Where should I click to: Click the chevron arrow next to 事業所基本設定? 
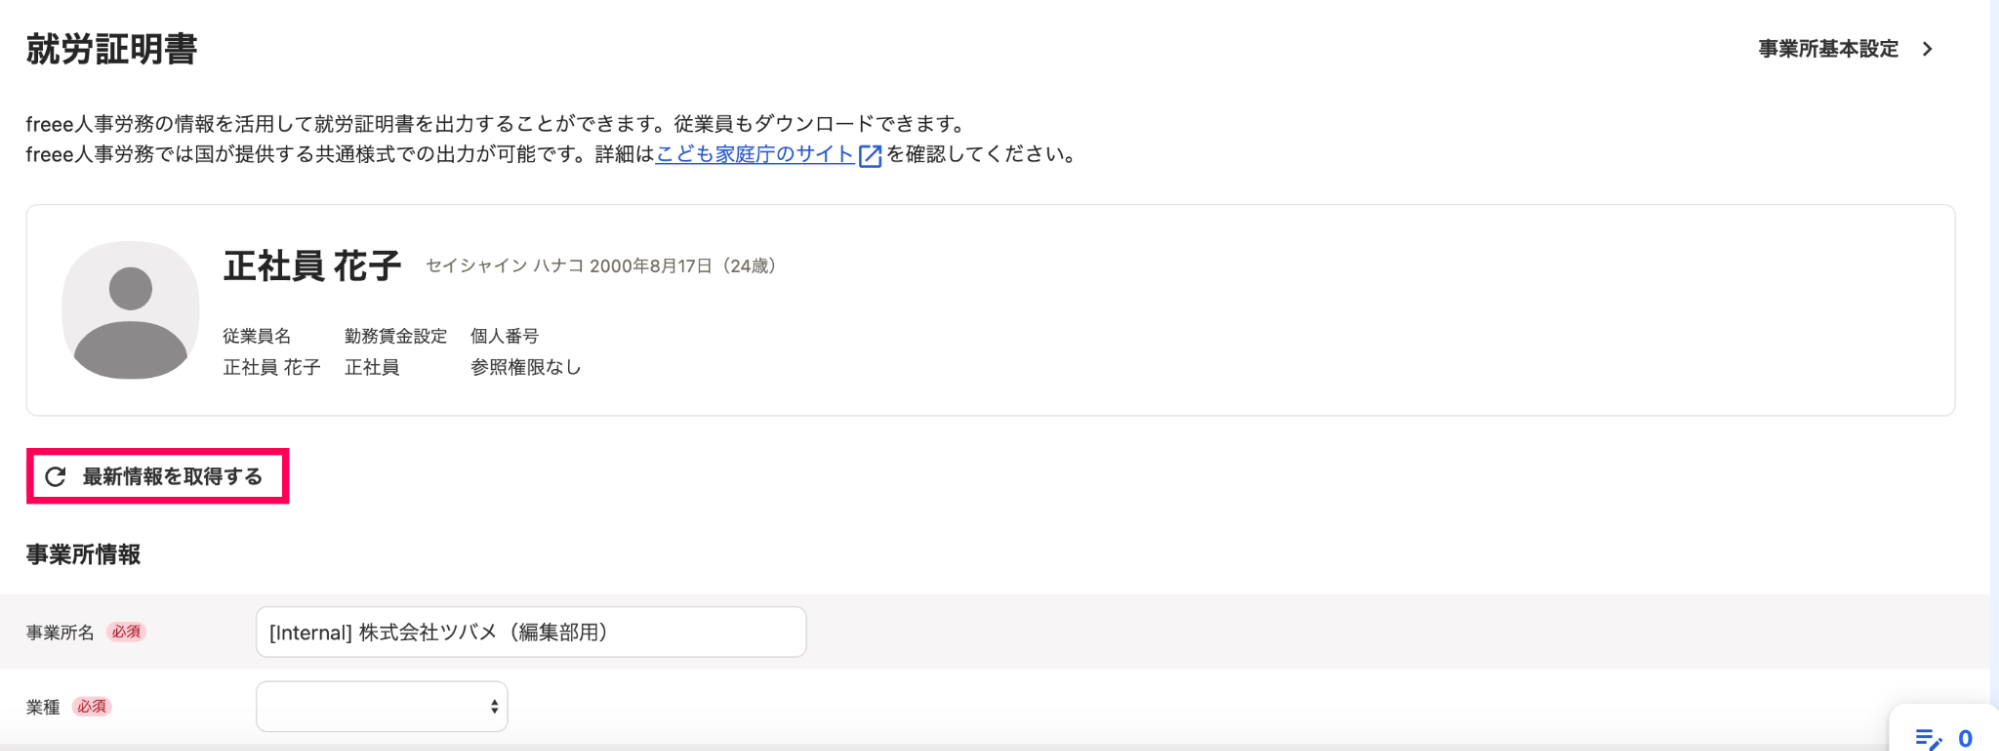coord(1927,49)
